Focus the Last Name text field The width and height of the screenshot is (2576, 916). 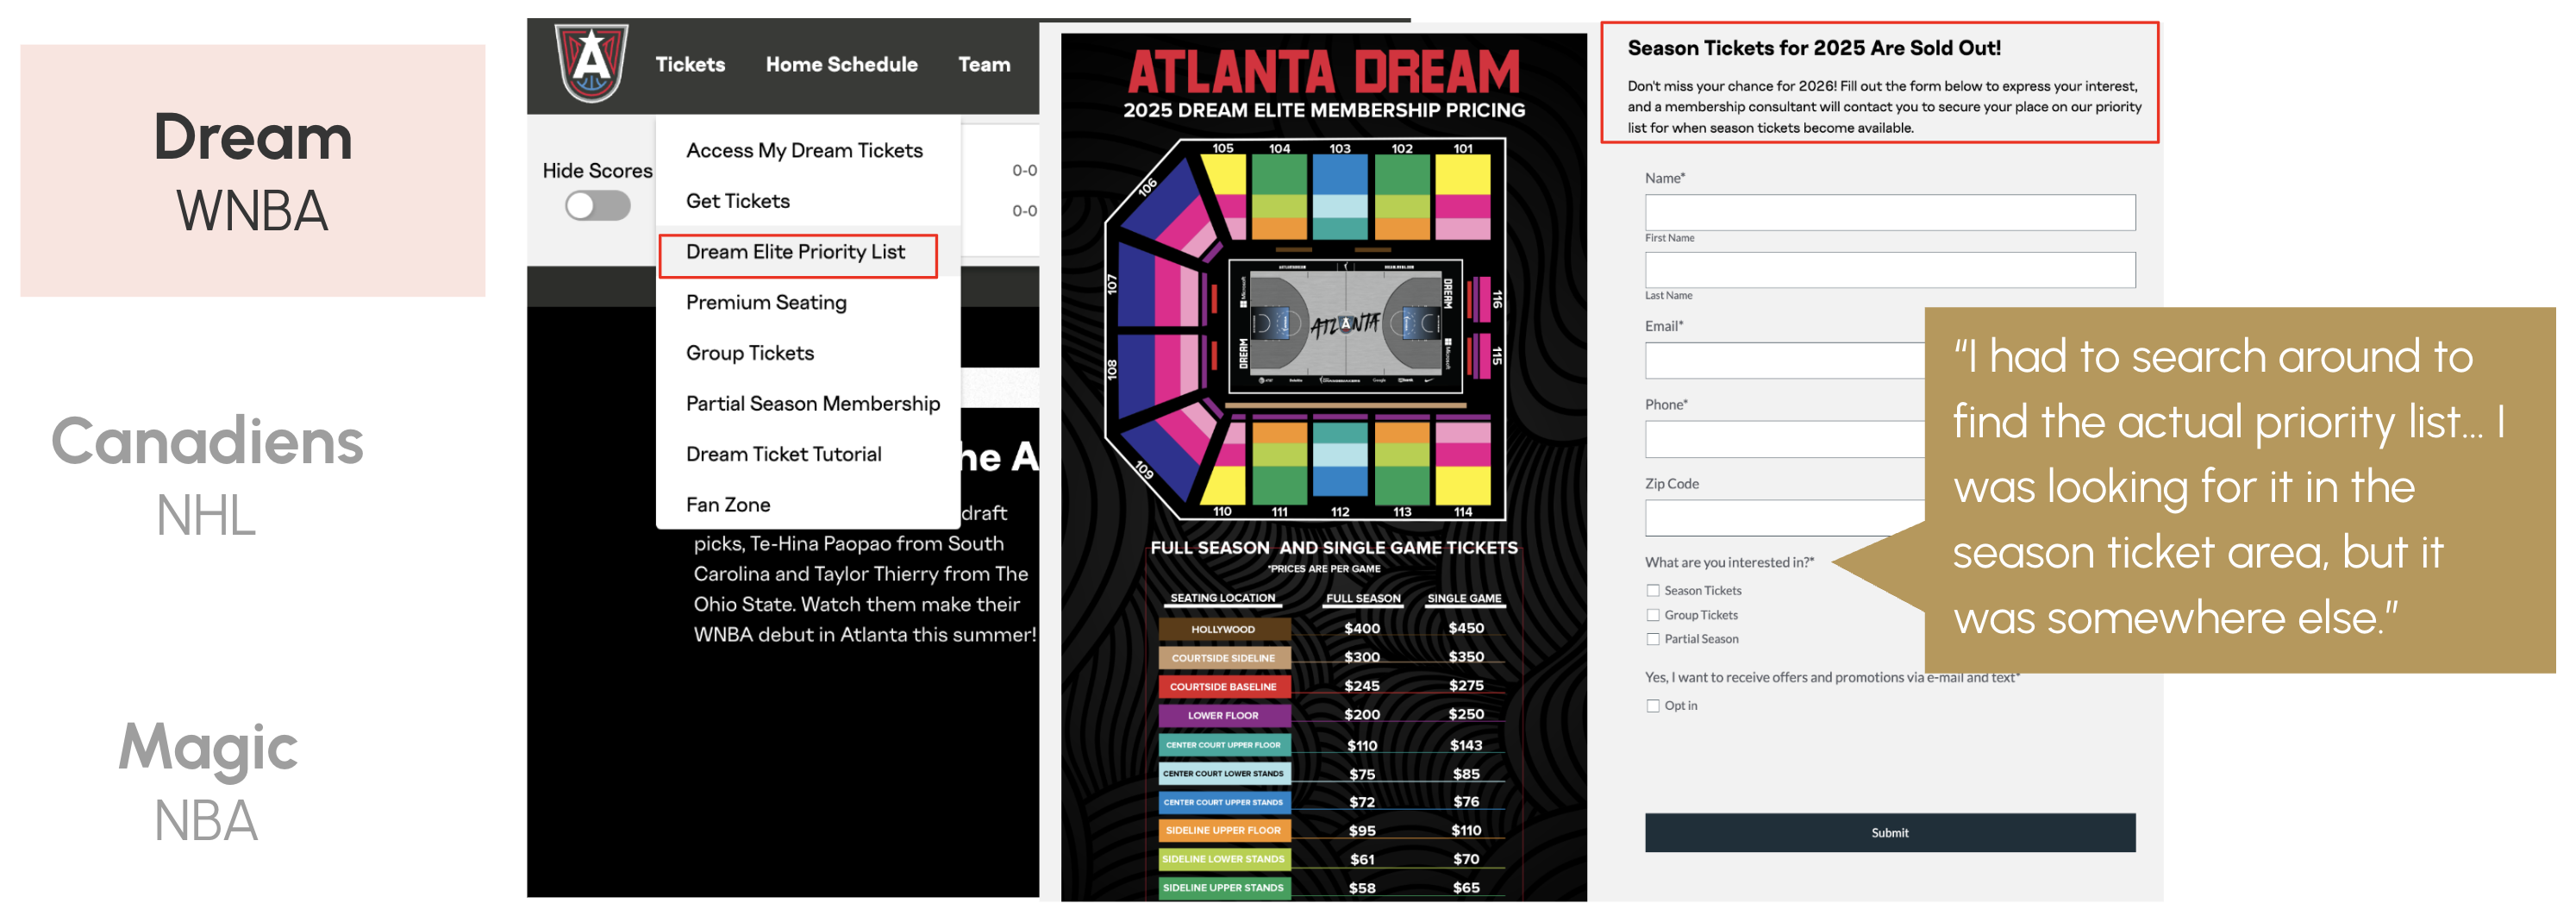coord(1889,270)
